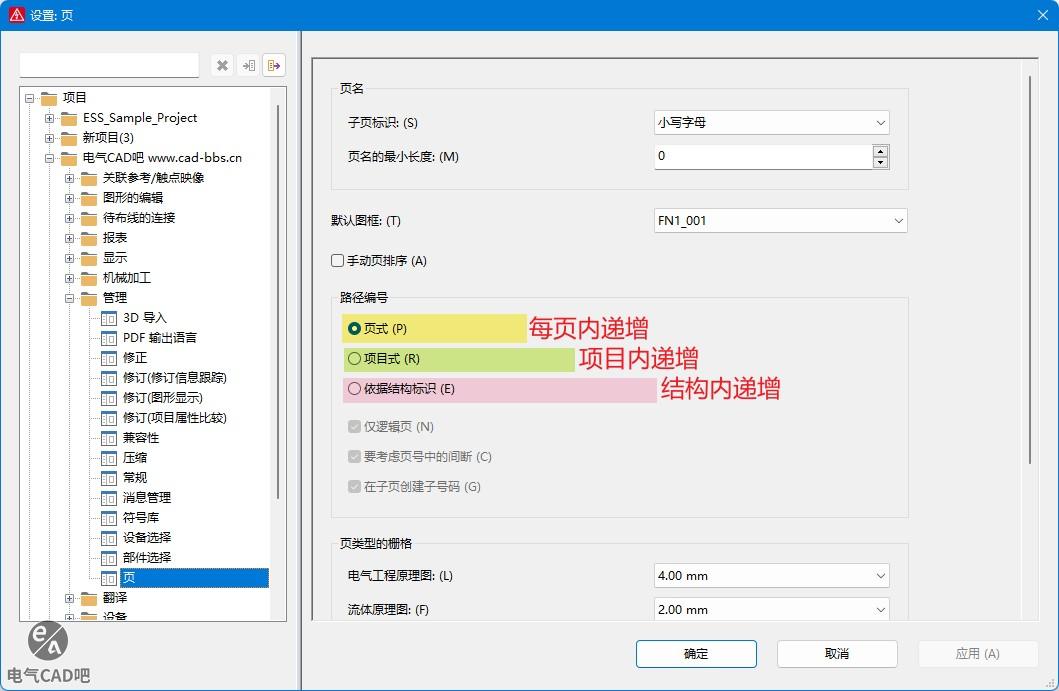Click the folder icon of 翻译
The image size is (1059, 691).
[89, 598]
